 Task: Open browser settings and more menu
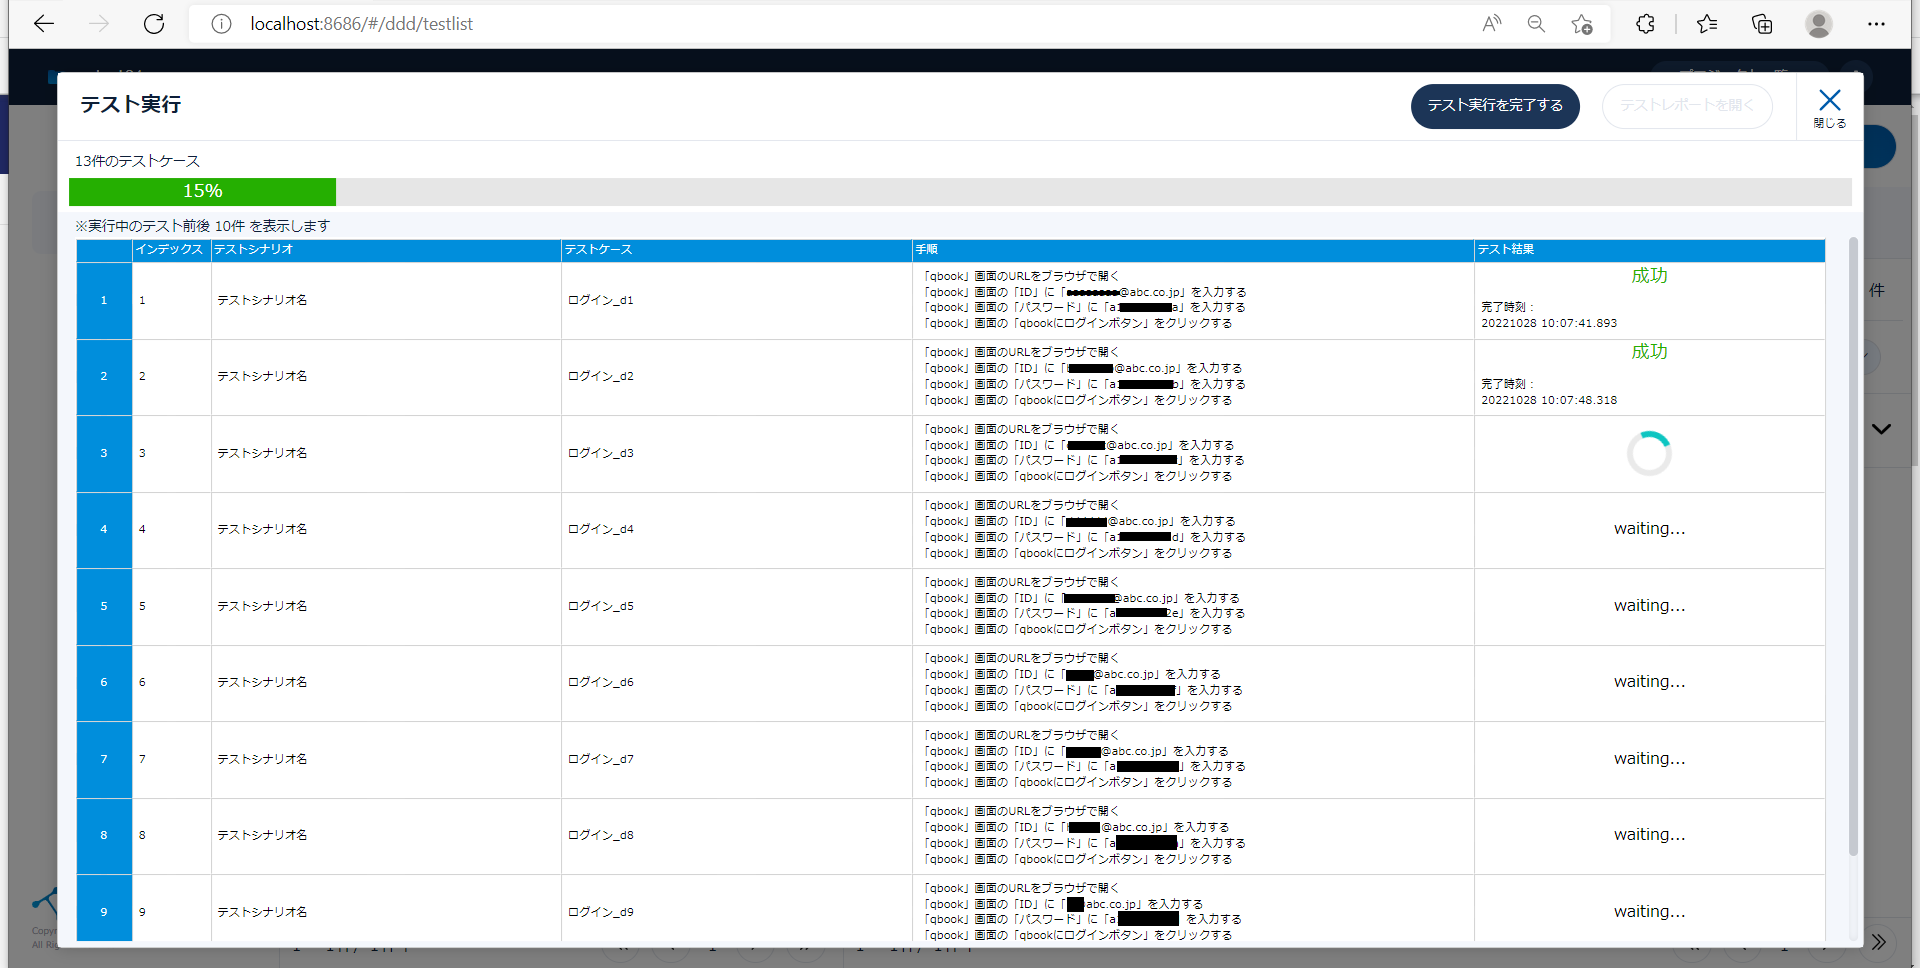[1876, 24]
